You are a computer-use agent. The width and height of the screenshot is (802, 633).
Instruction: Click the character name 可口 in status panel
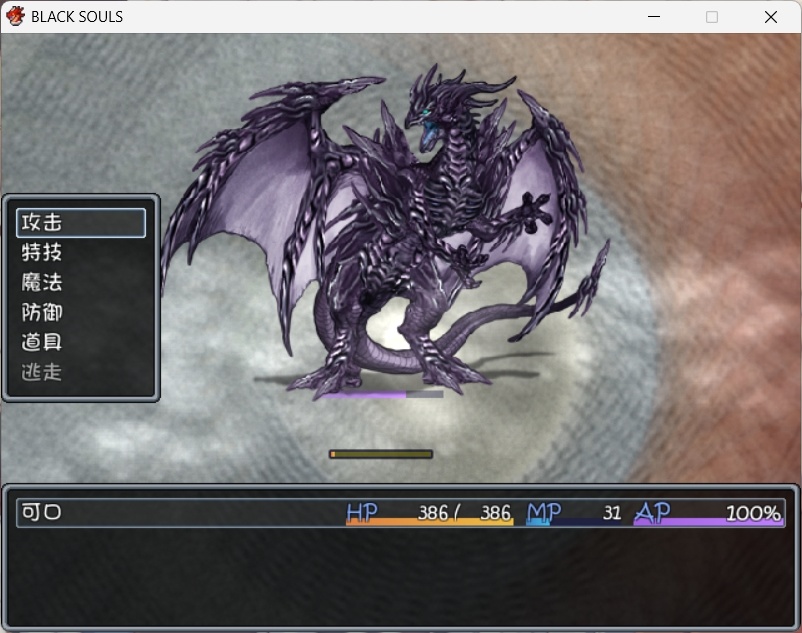(41, 511)
